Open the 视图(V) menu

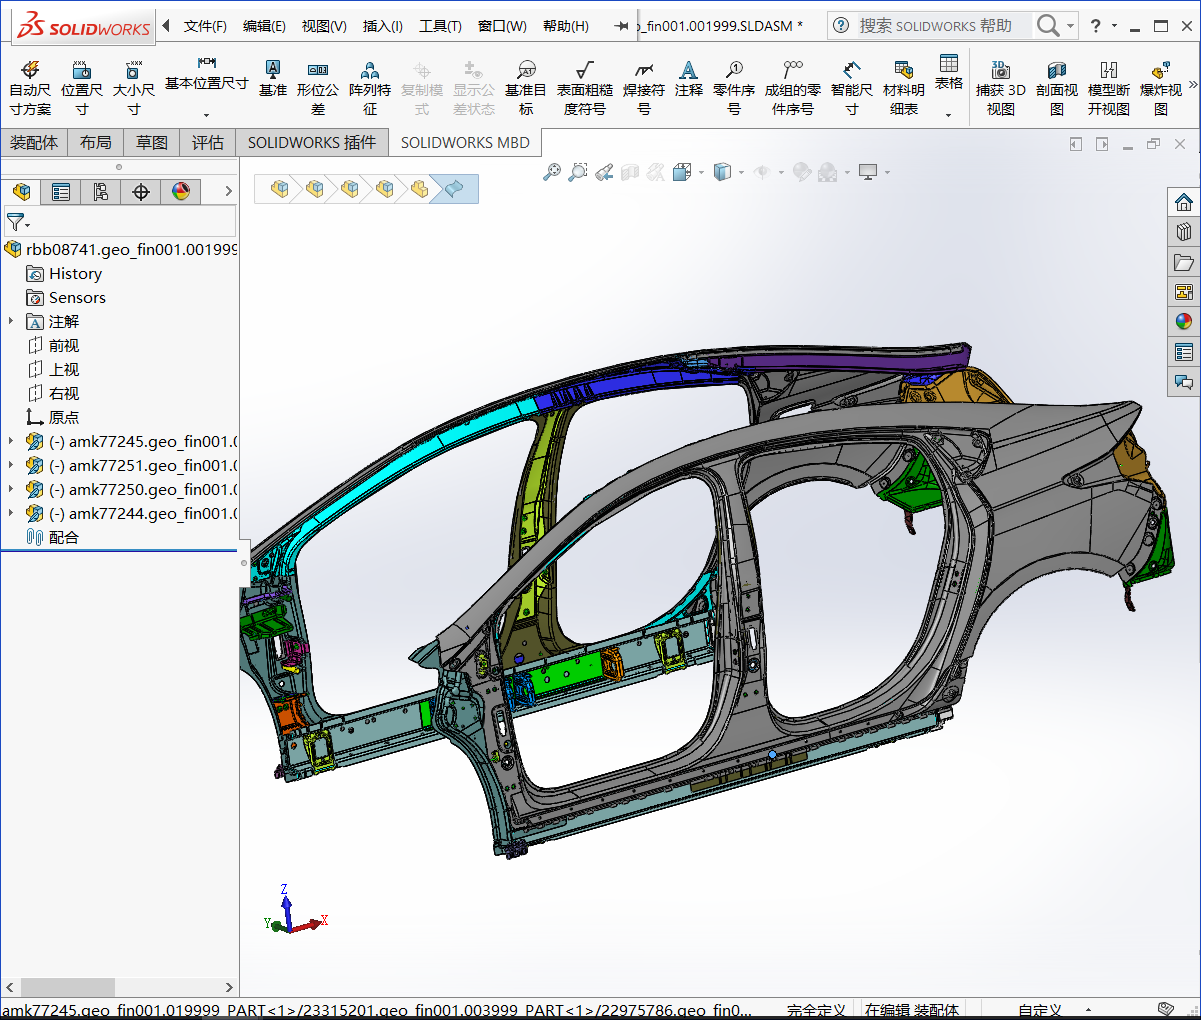tap(324, 26)
